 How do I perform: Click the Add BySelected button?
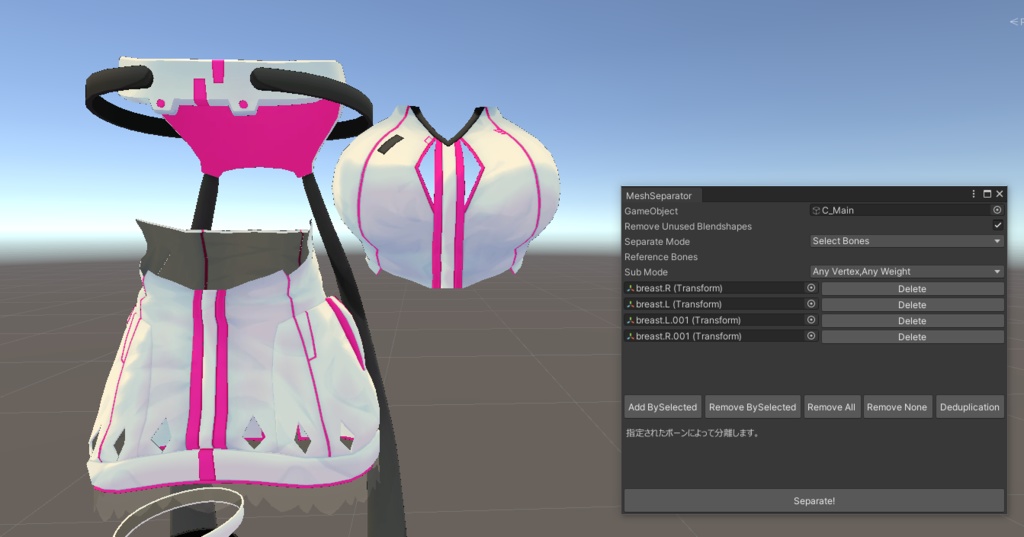tap(662, 407)
